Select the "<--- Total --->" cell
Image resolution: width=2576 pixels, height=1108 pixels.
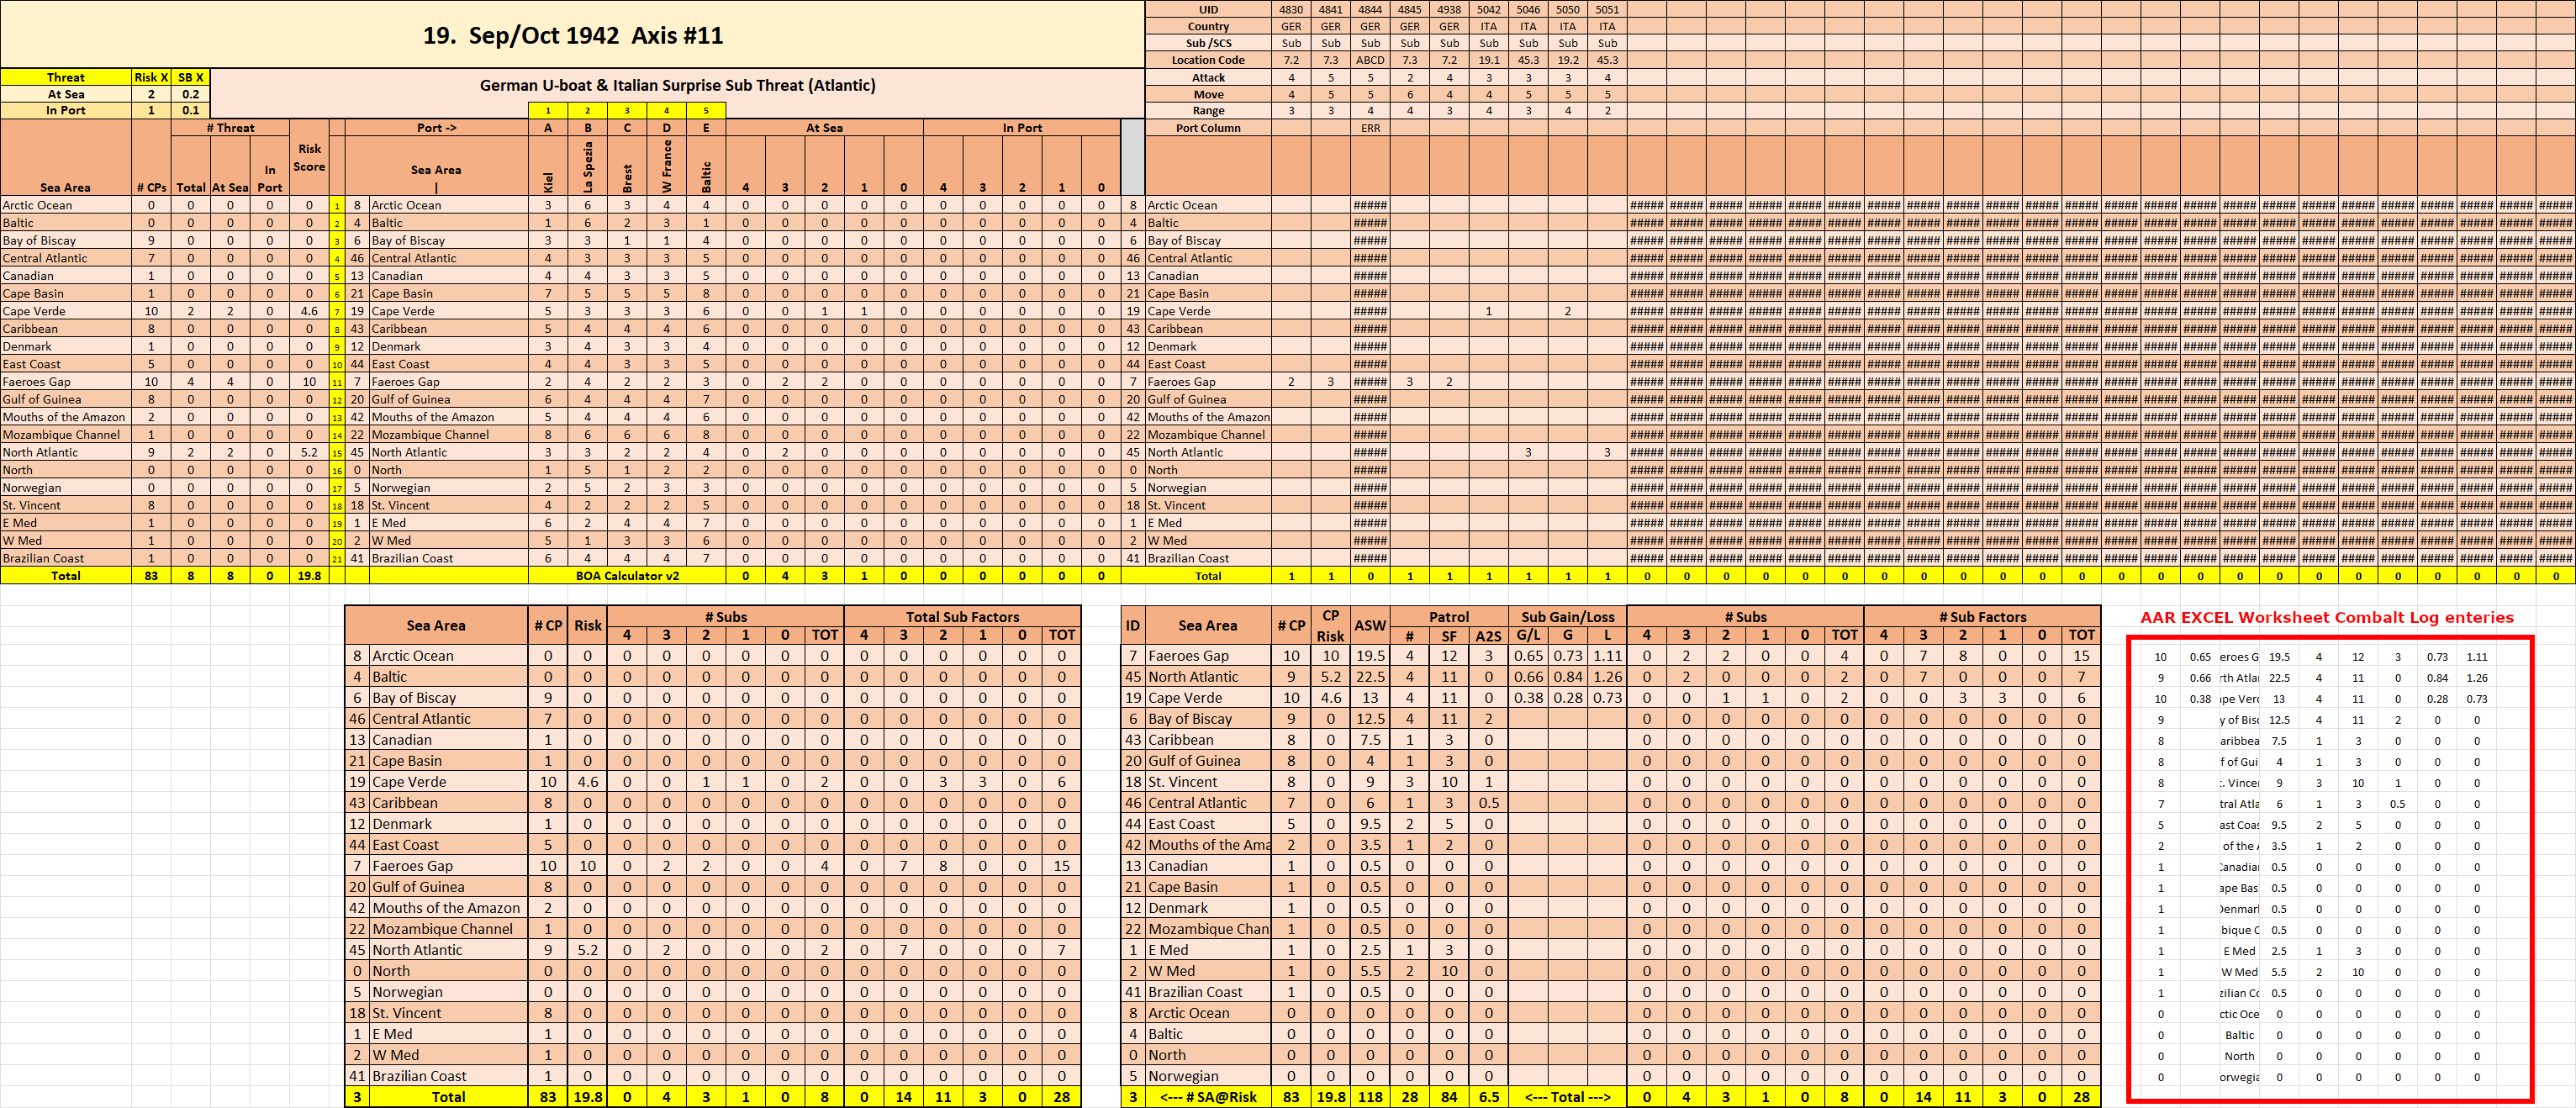(1568, 1097)
